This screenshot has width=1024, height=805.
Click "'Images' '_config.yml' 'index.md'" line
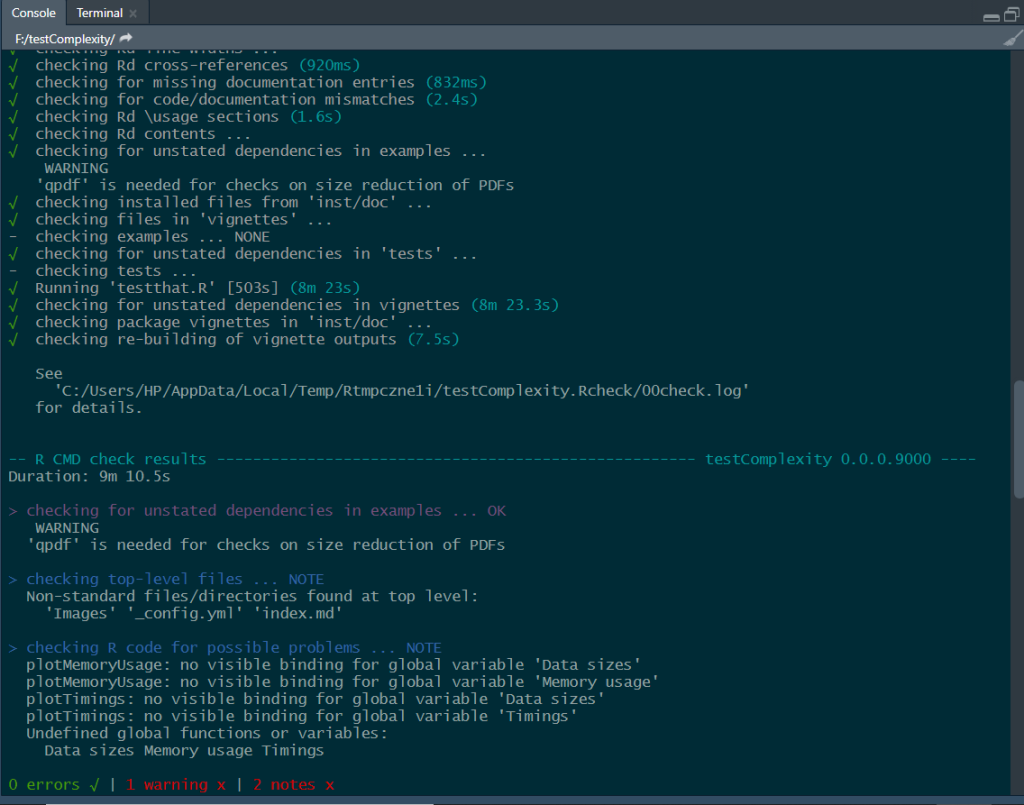click(194, 614)
